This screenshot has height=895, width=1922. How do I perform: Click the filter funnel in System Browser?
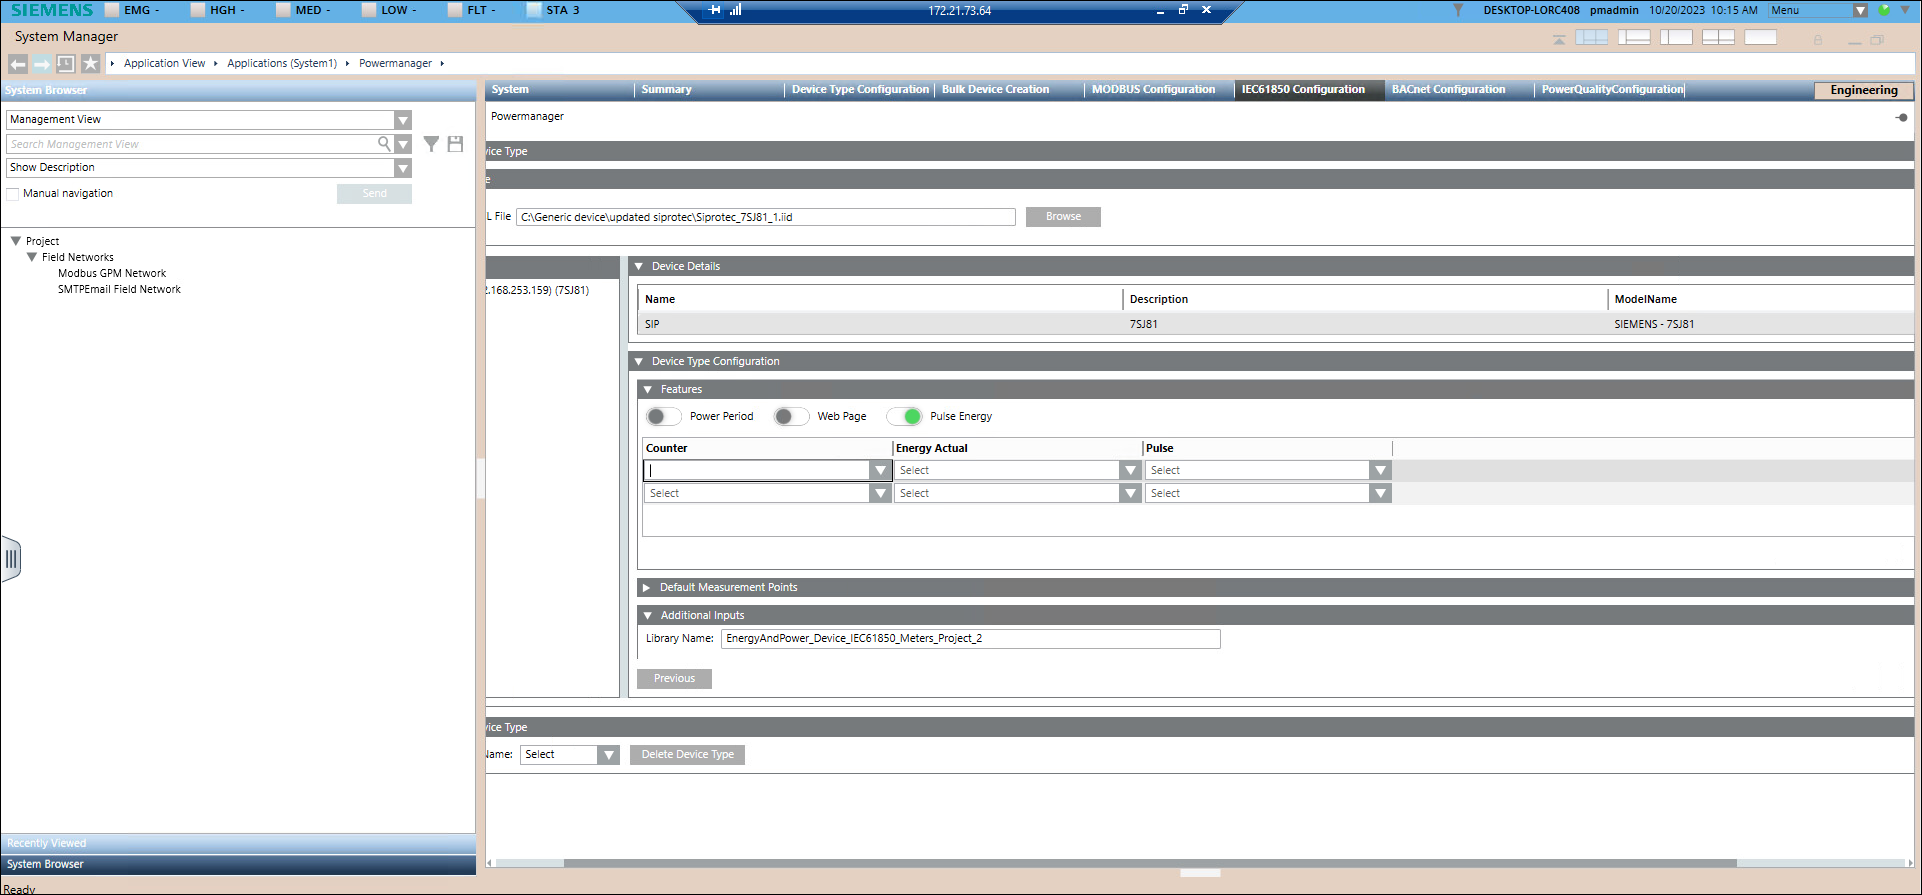tap(431, 144)
